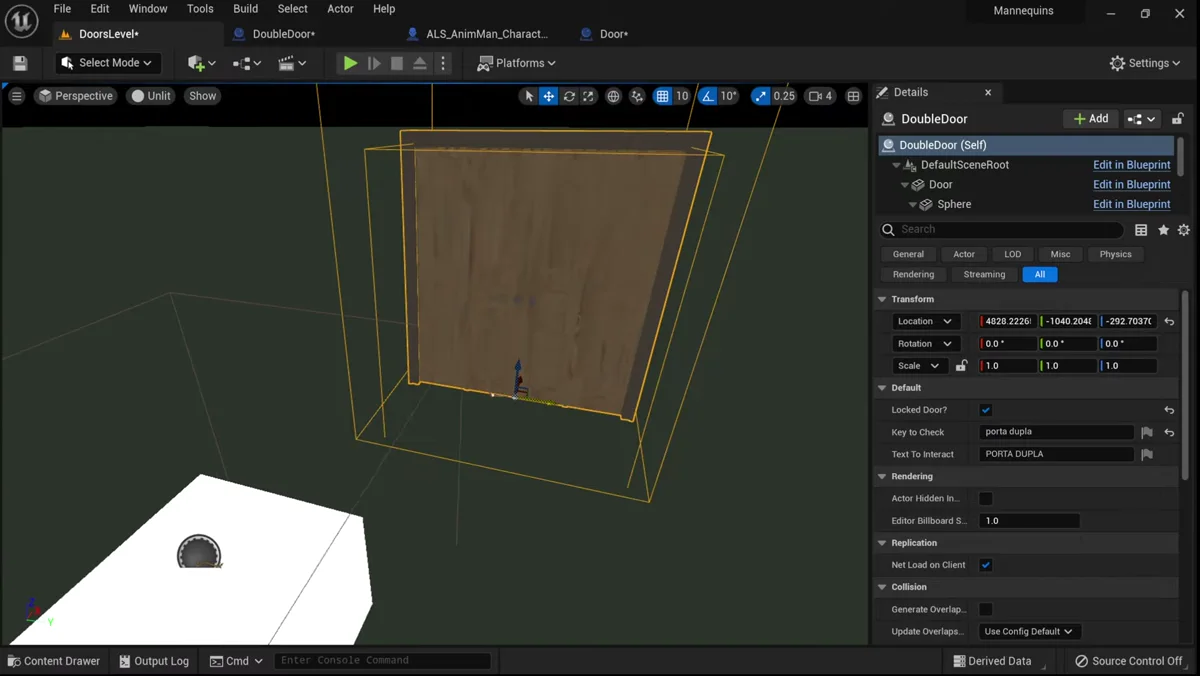Image resolution: width=1200 pixels, height=676 pixels.
Task: Reset Location to default arrow
Action: tap(1169, 321)
